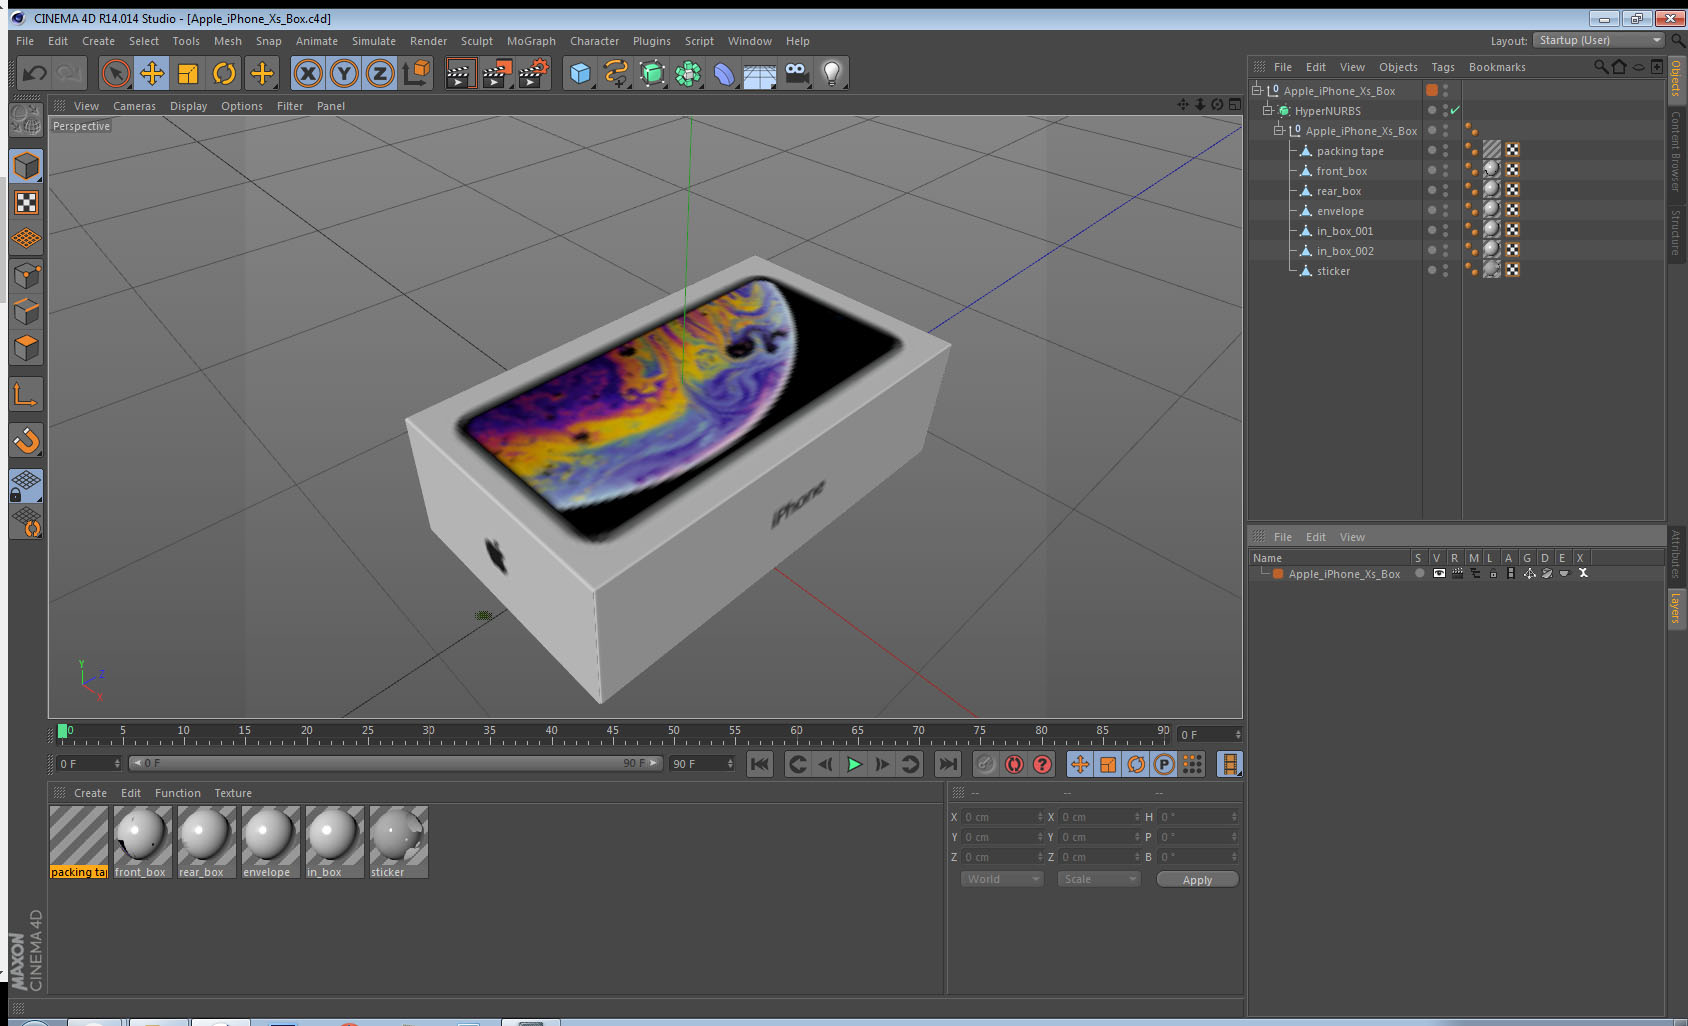The image size is (1688, 1026).
Task: Render the active view clapperboard icon
Action: (460, 73)
